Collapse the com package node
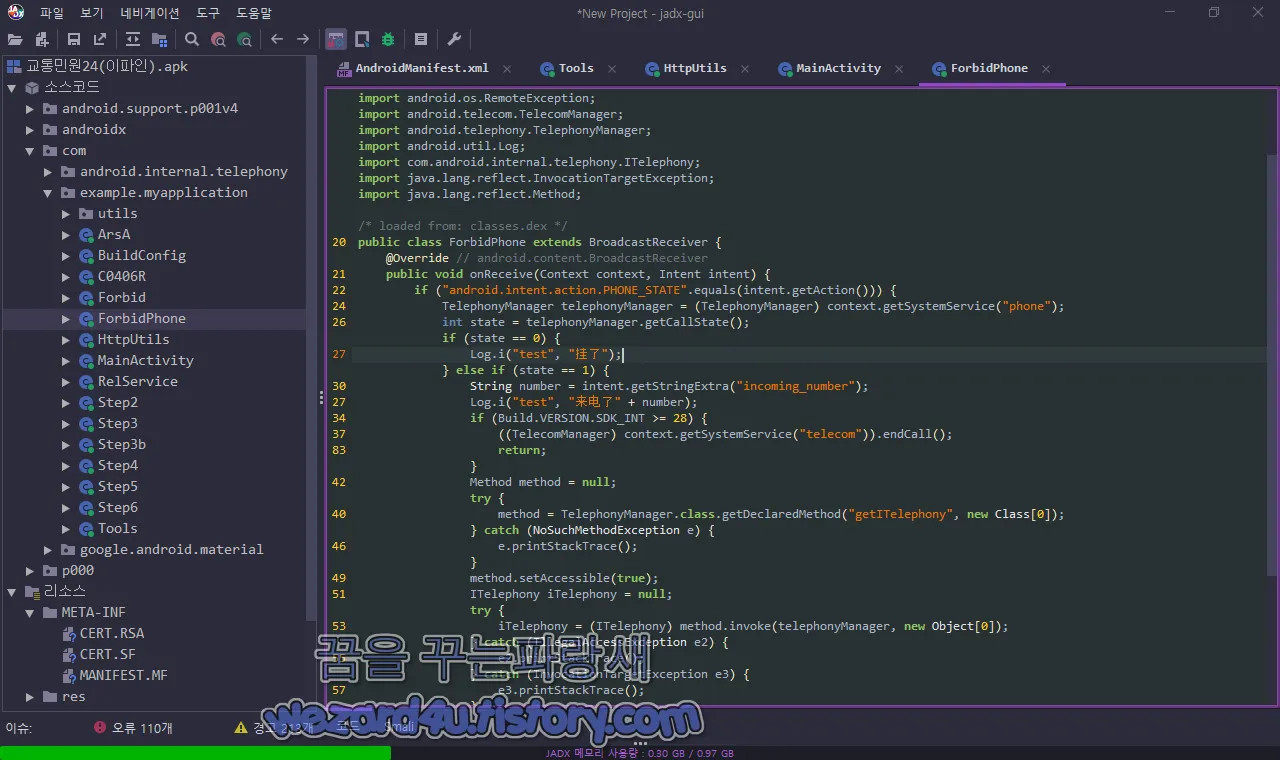Image resolution: width=1280 pixels, height=760 pixels. (30, 150)
